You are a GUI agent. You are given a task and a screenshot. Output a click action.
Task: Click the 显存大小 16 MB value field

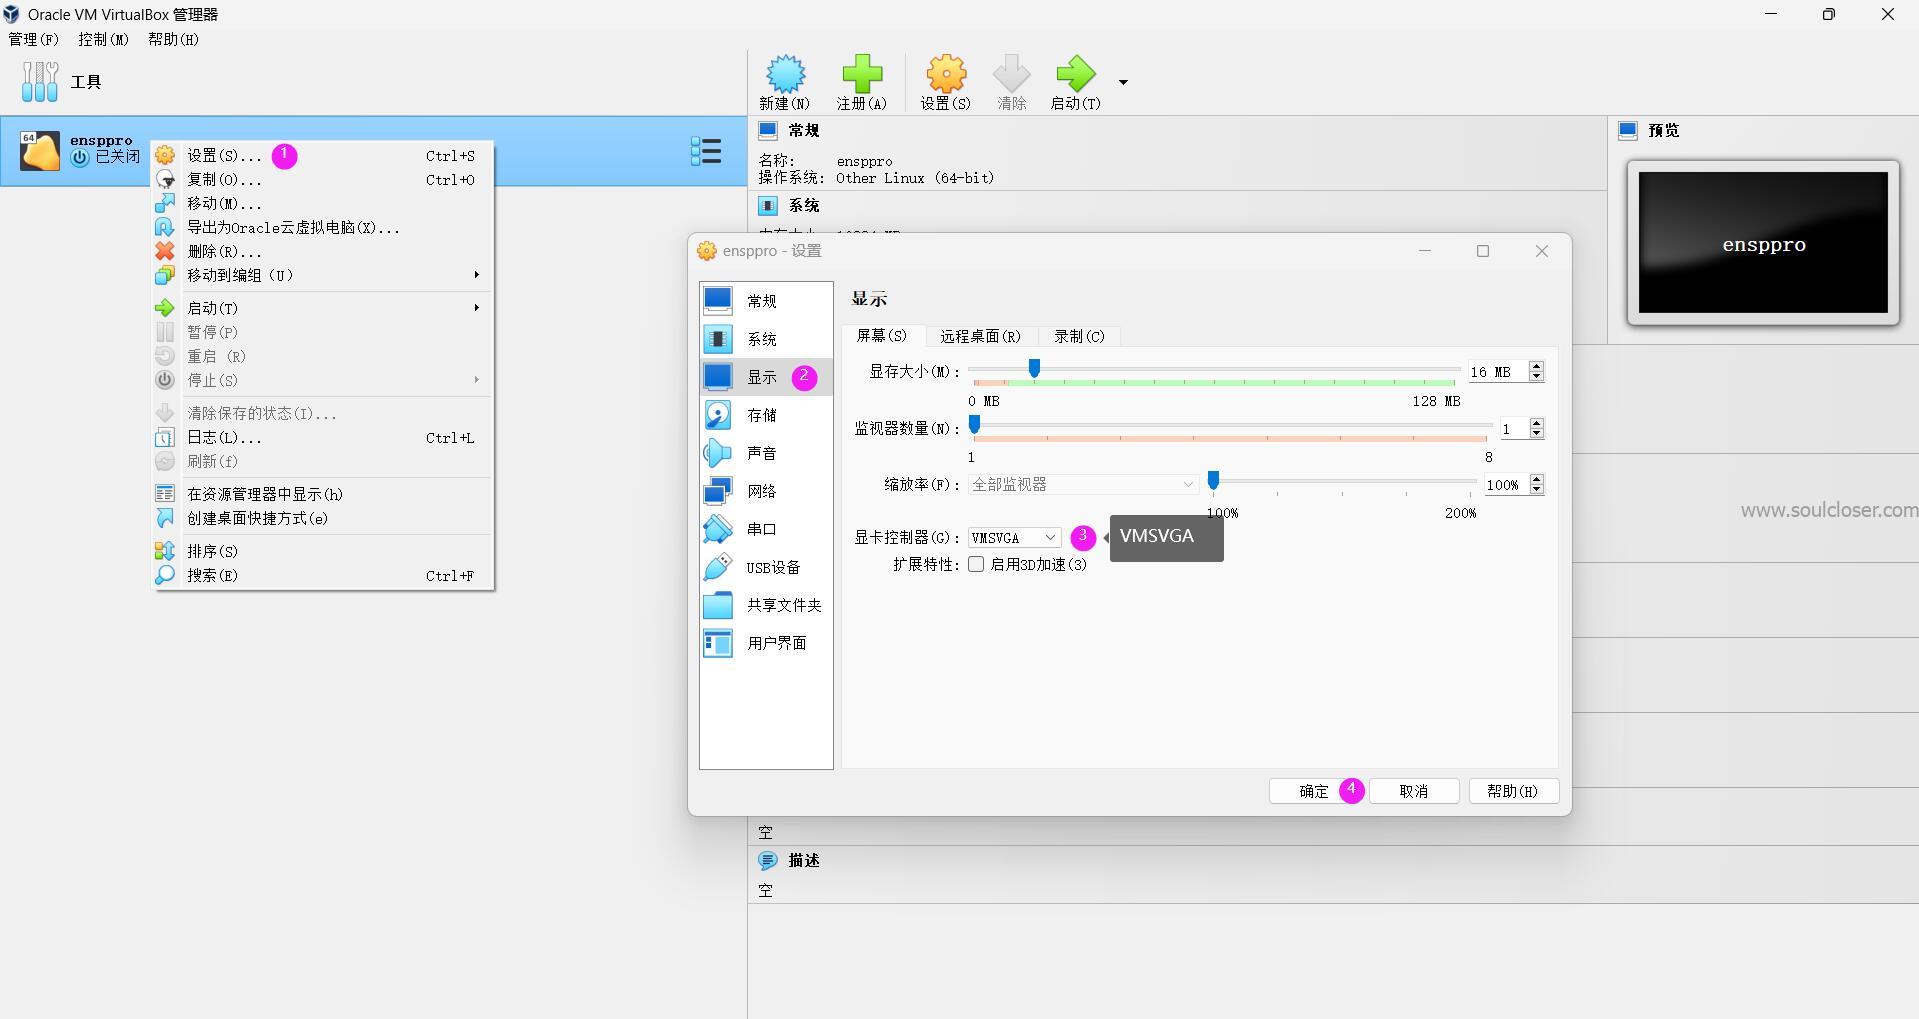[1498, 372]
